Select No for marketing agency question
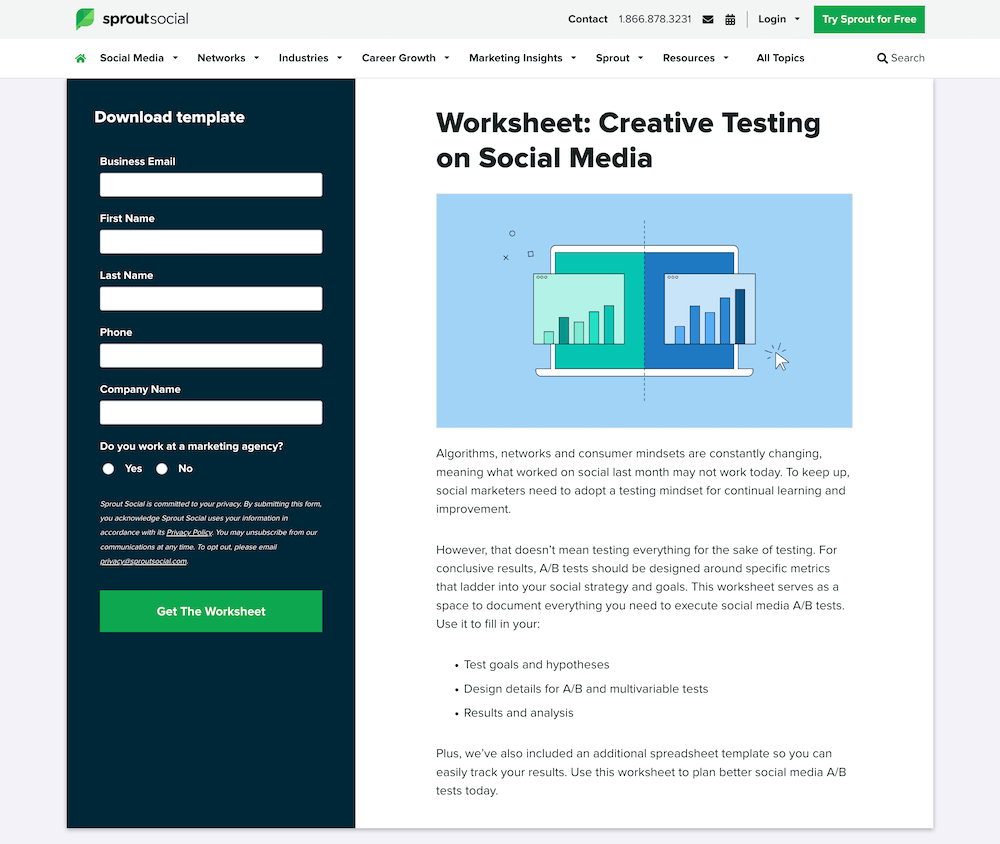Image resolution: width=1000 pixels, height=844 pixels. pos(161,468)
